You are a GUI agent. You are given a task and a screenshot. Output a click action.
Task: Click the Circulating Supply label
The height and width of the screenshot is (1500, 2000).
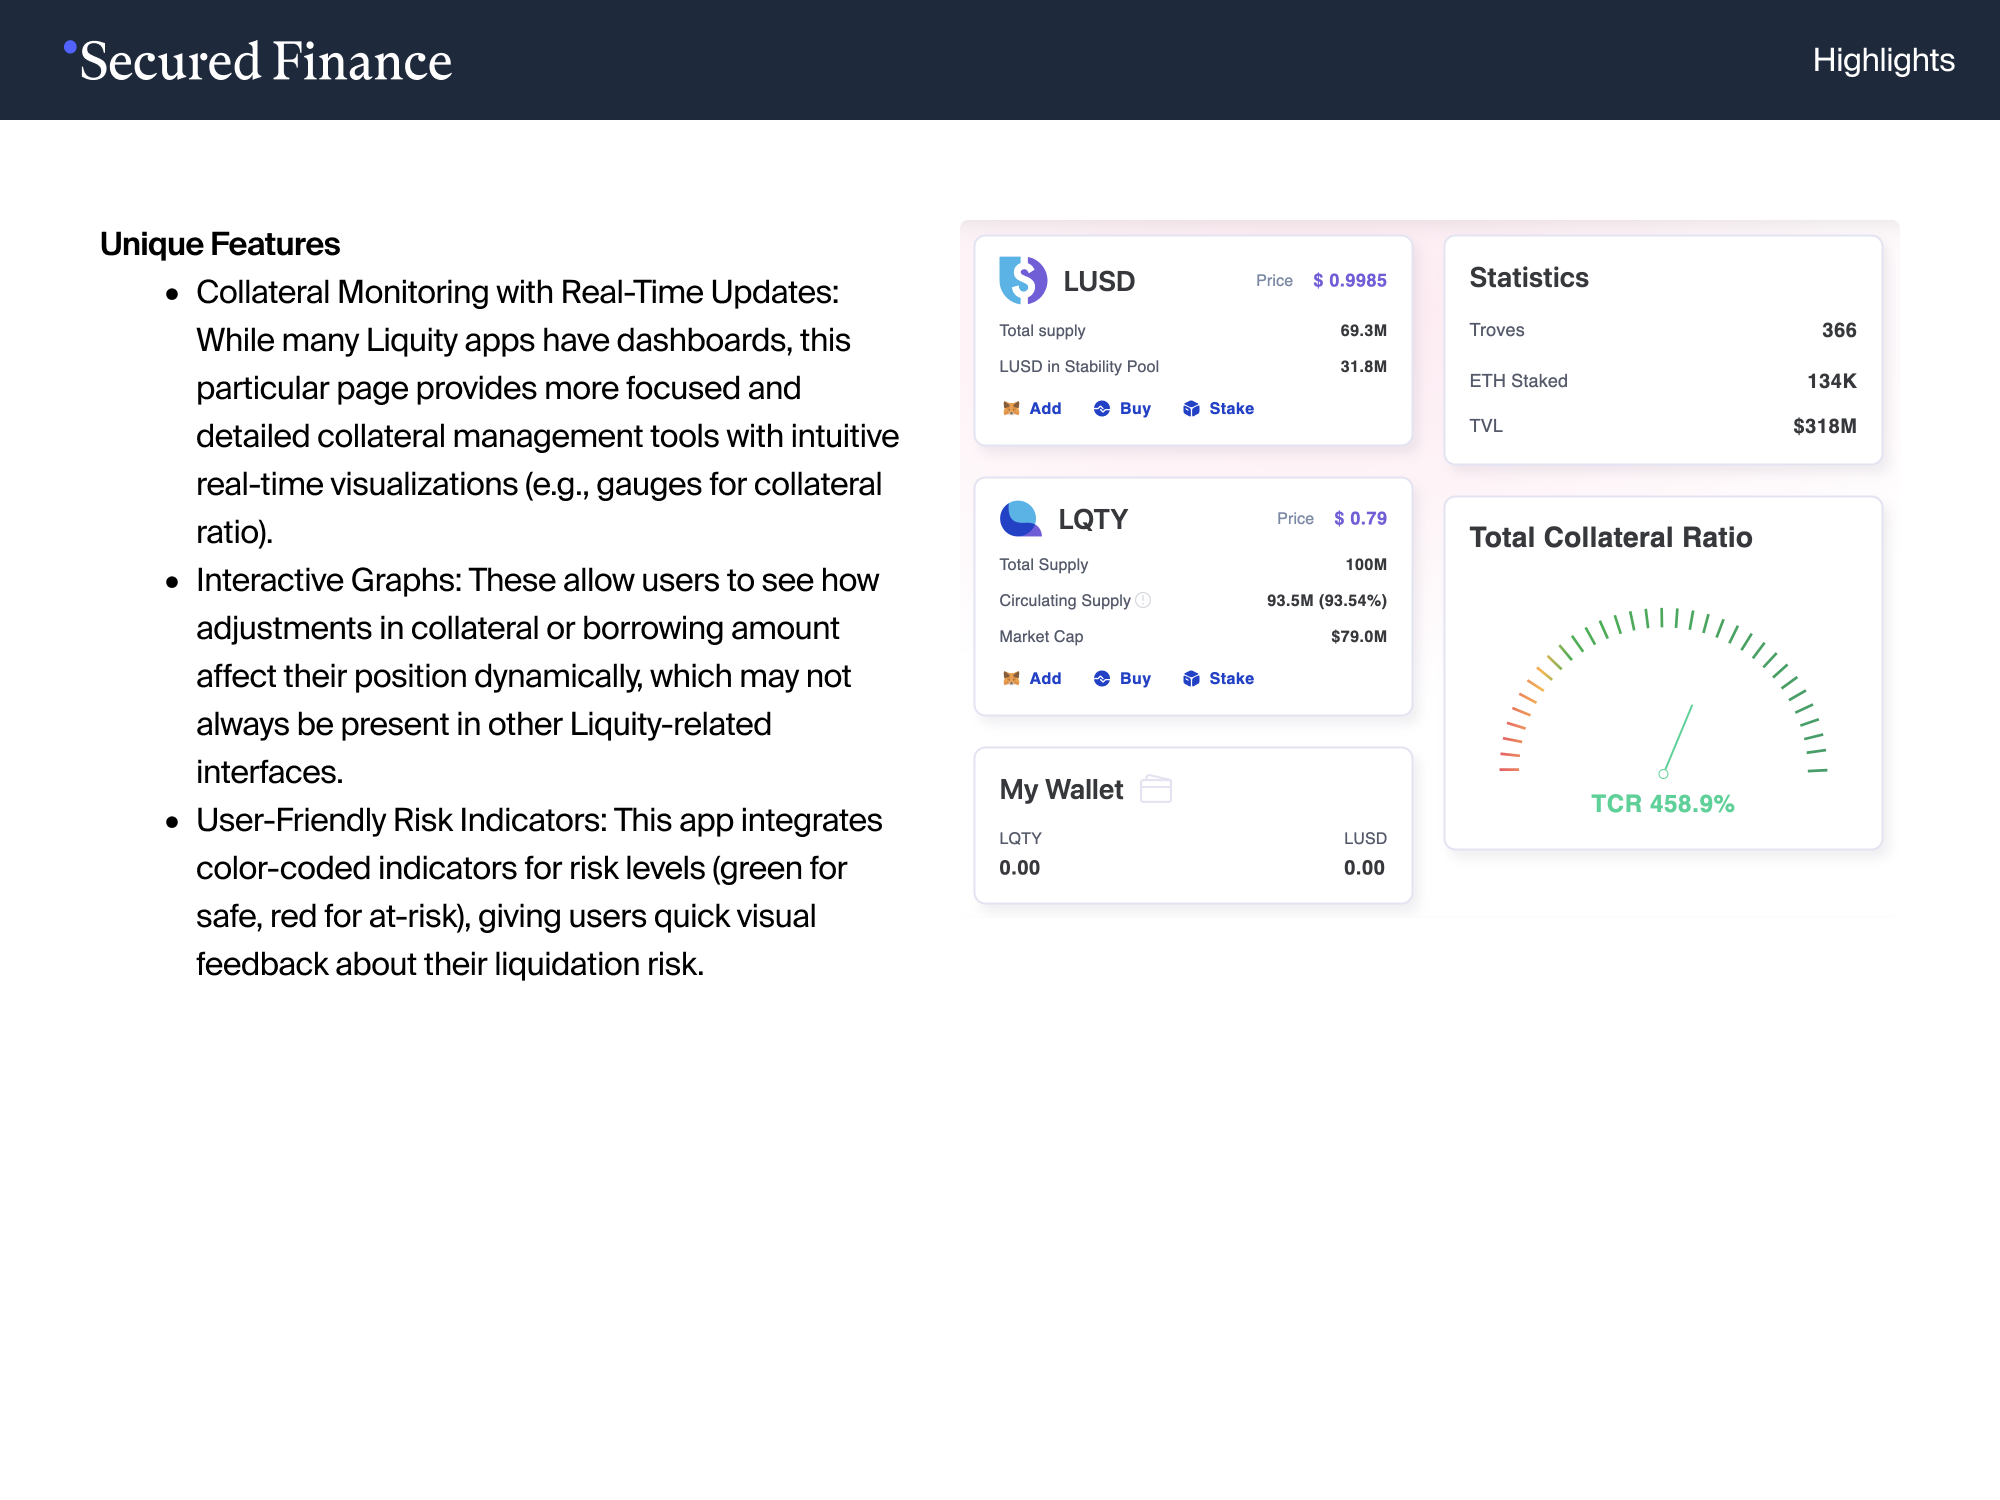1065,600
